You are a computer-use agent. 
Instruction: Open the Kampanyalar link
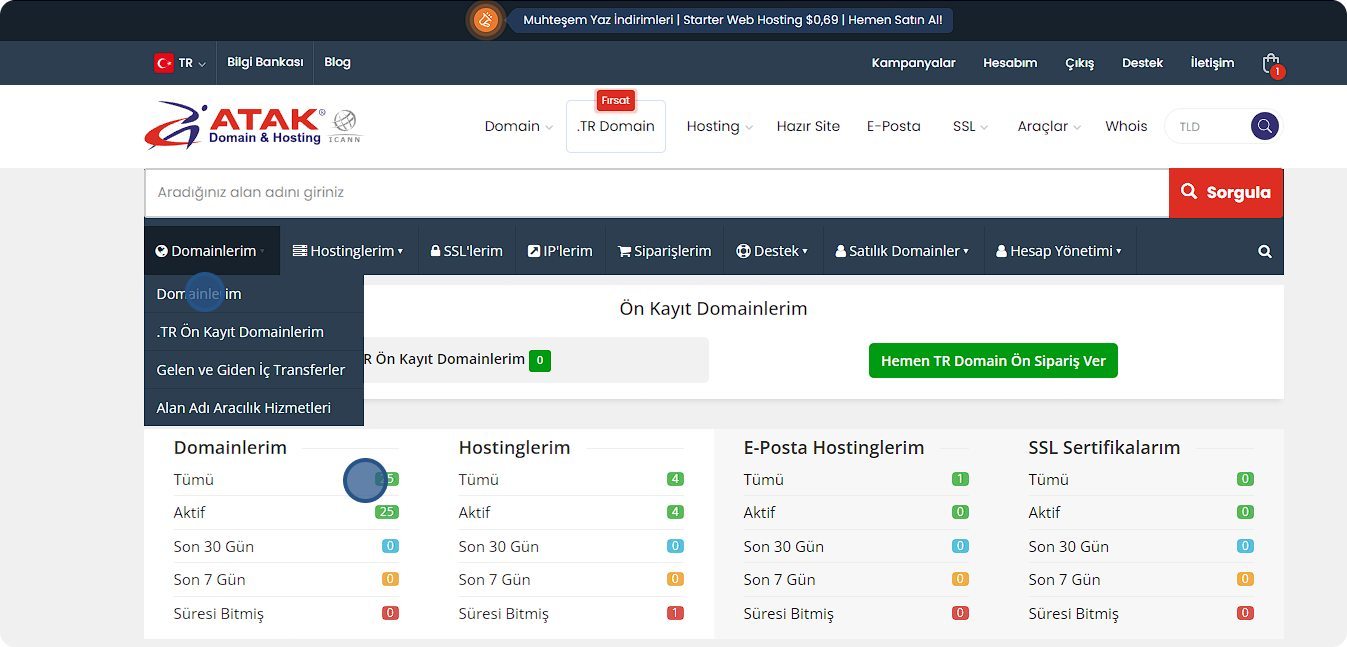[x=913, y=63]
